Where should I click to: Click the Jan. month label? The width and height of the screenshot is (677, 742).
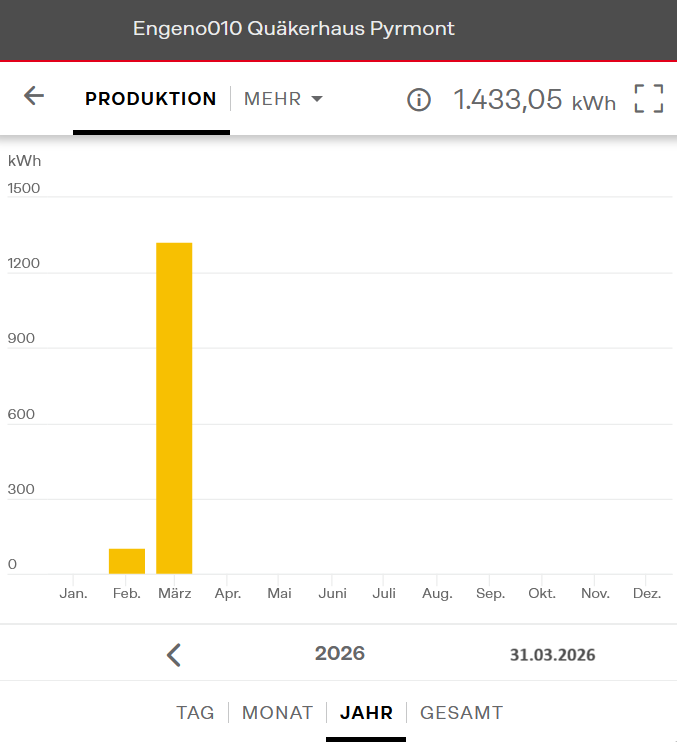tap(74, 593)
